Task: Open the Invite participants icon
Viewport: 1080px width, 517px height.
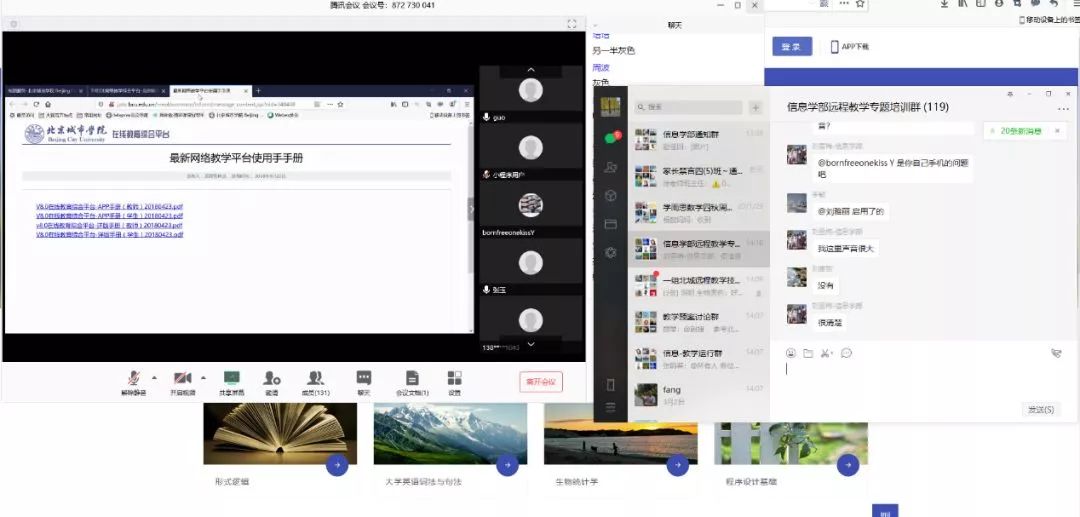Action: 271,380
